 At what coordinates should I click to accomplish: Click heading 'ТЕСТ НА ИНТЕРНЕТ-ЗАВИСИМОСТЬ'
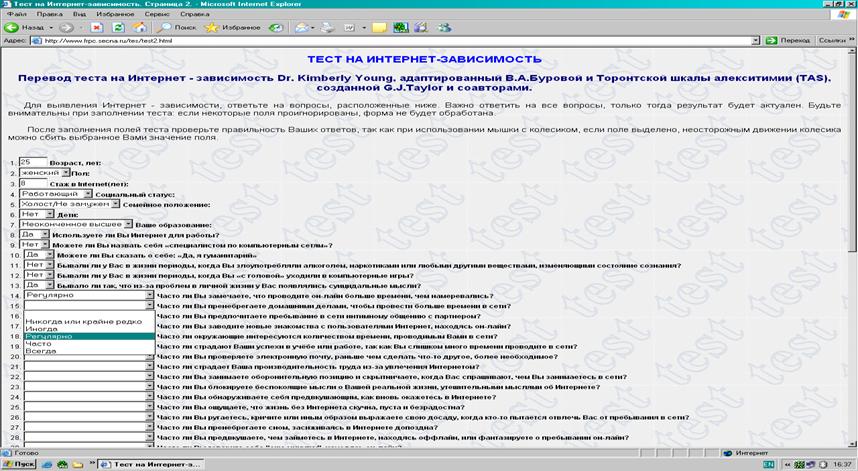click(425, 60)
